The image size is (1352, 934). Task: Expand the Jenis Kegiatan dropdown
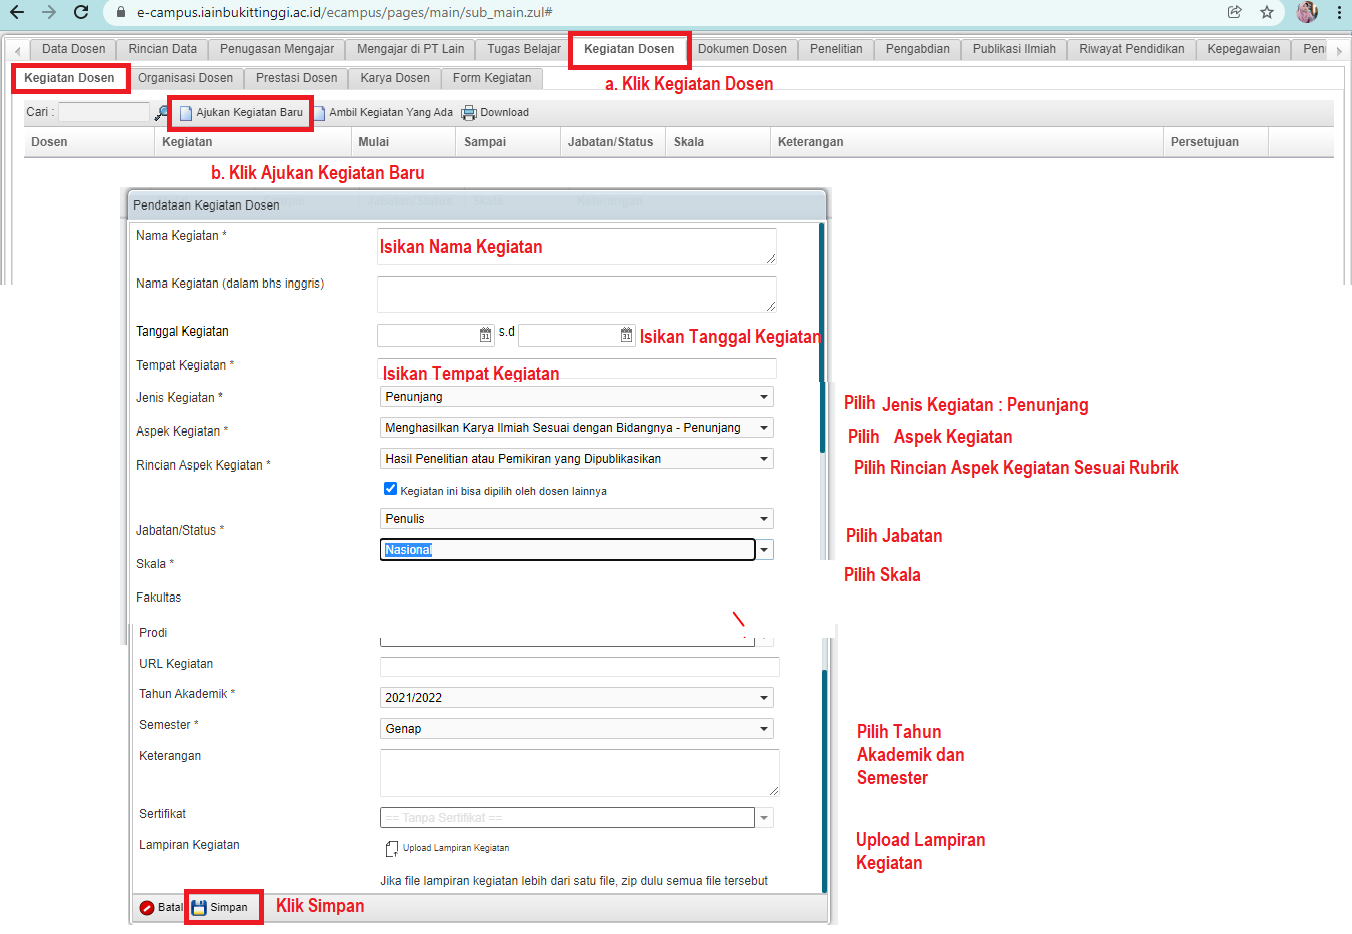click(x=764, y=397)
